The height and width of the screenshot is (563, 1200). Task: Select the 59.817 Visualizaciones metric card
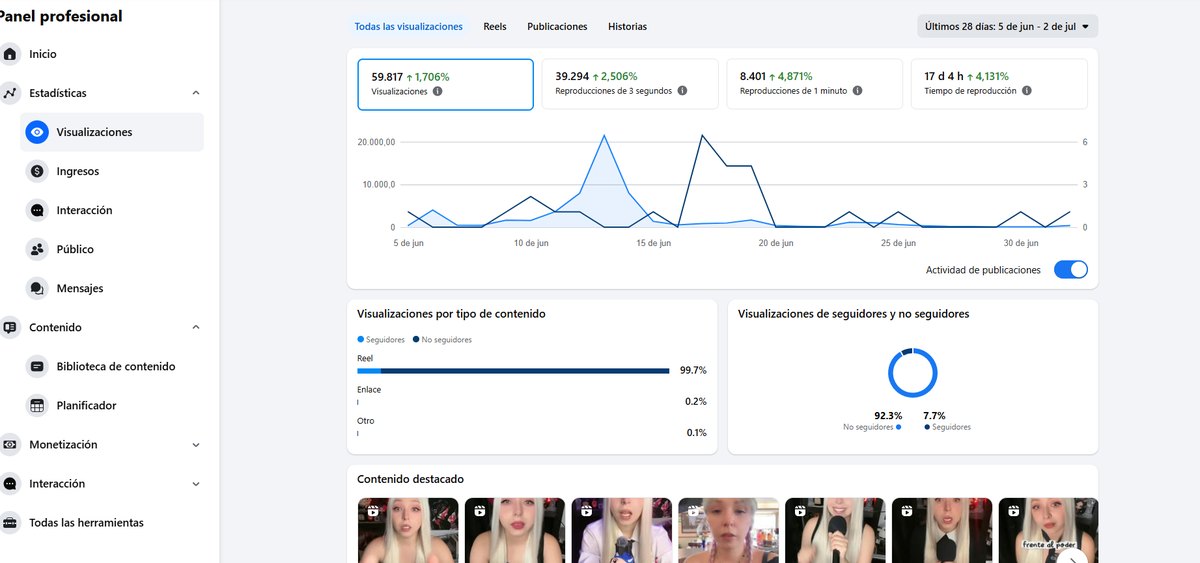click(x=445, y=84)
